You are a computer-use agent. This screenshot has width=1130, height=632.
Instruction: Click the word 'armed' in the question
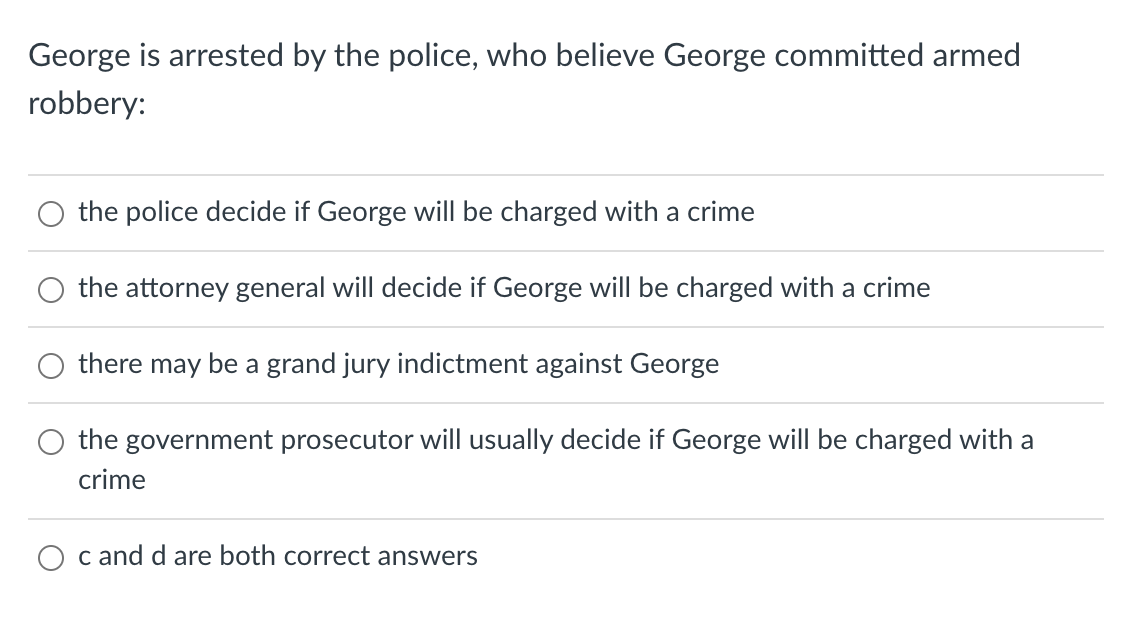[976, 56]
